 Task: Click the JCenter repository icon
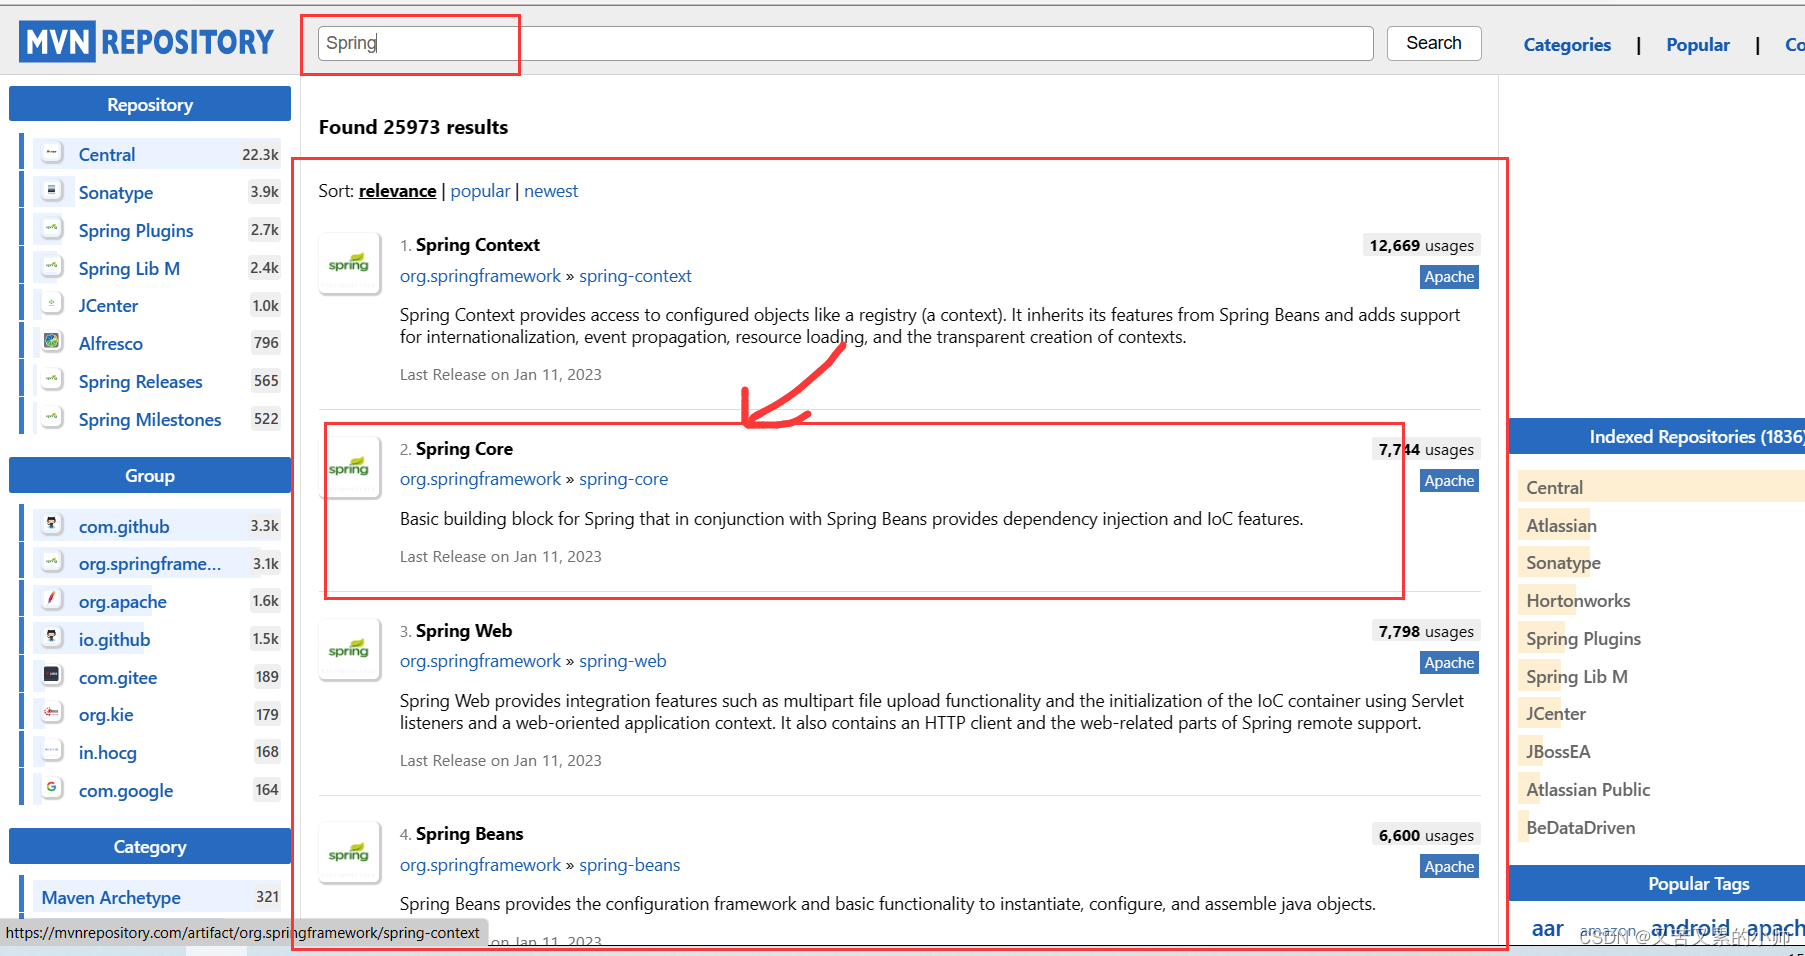tap(52, 304)
